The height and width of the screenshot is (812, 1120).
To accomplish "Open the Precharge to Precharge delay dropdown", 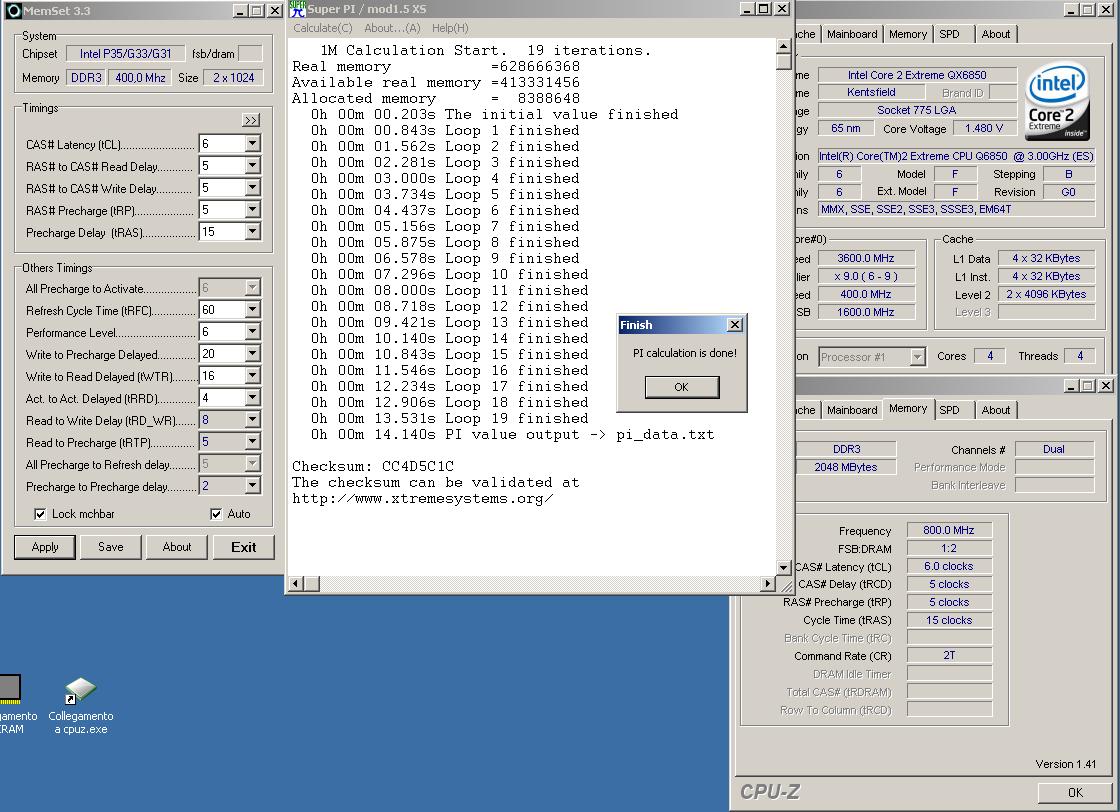I will click(x=252, y=486).
